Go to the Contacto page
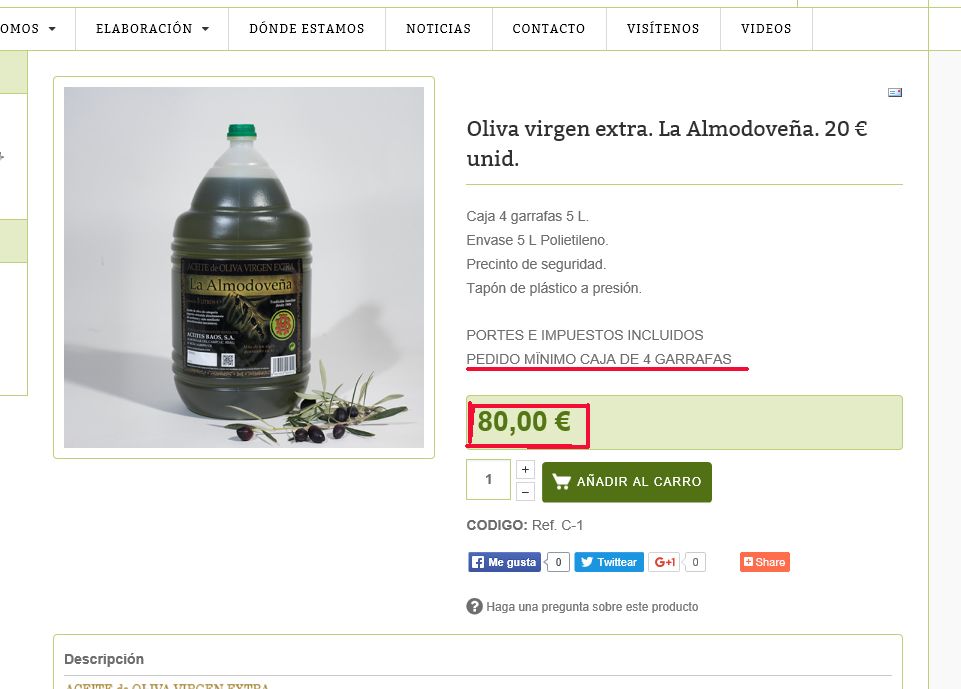The width and height of the screenshot is (961, 689). point(549,29)
